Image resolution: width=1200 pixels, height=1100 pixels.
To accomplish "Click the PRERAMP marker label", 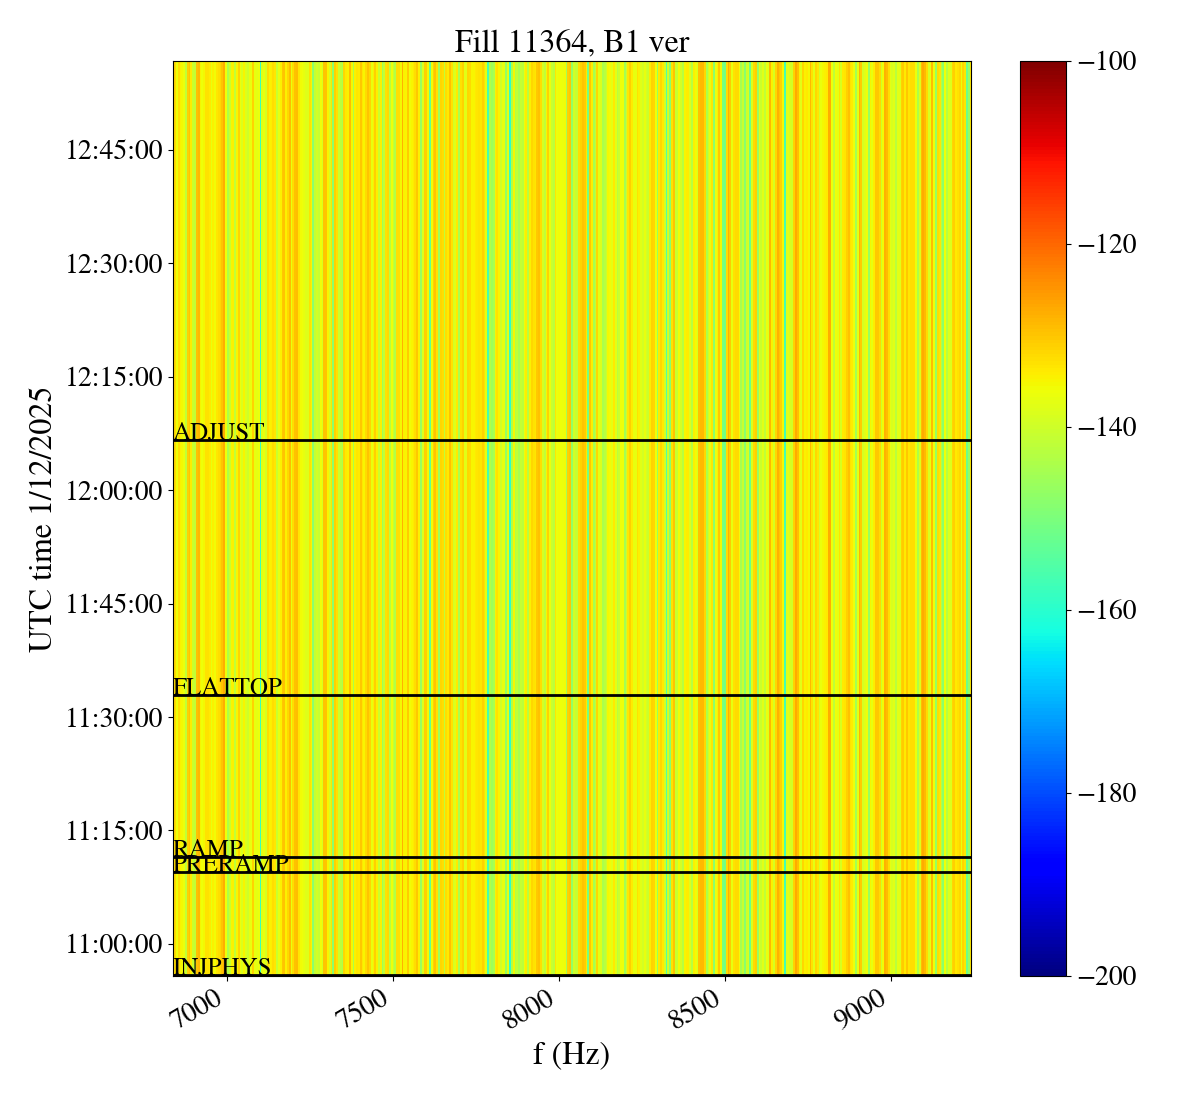I will [231, 864].
